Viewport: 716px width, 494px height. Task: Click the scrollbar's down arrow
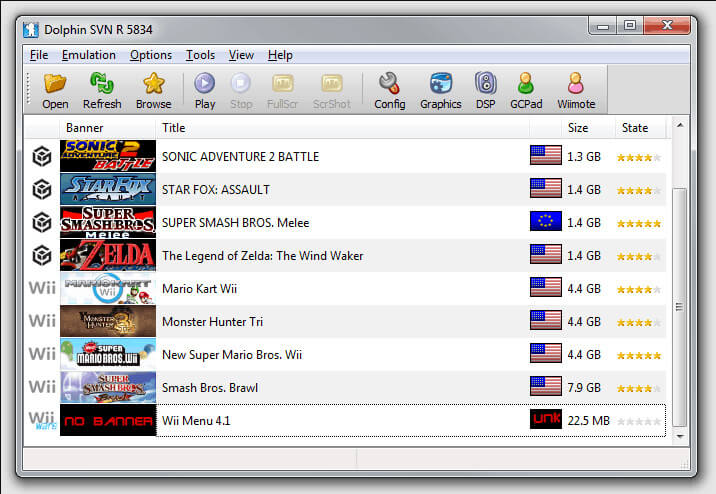click(x=680, y=437)
